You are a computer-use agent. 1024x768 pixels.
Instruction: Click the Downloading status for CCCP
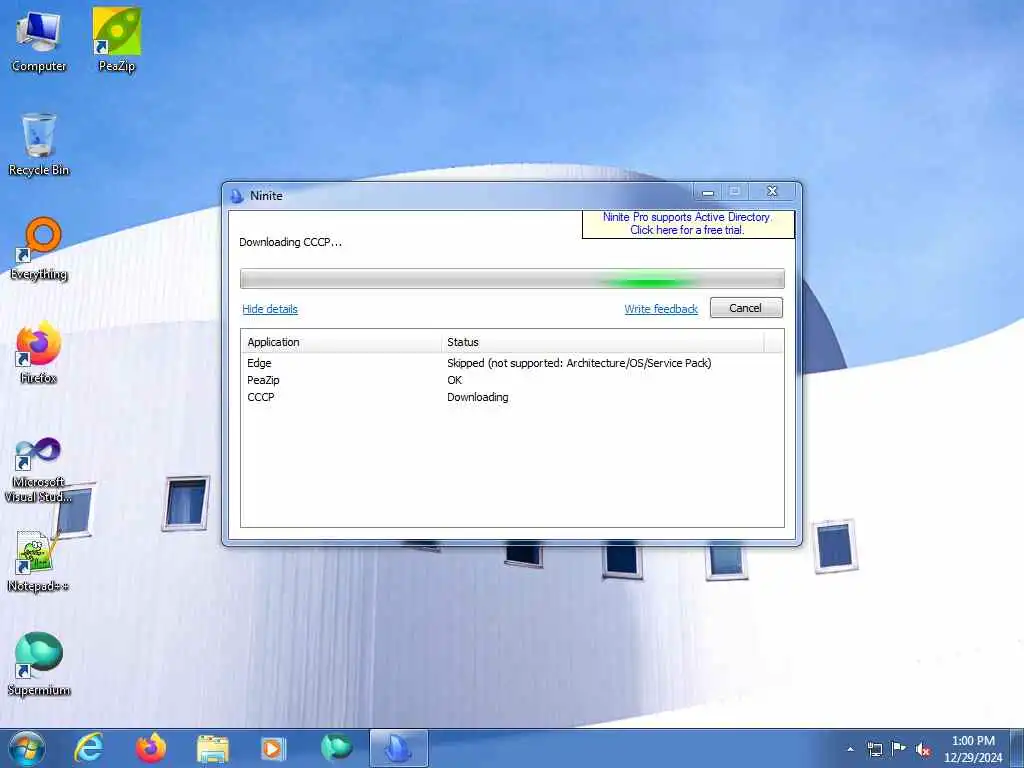pos(477,397)
